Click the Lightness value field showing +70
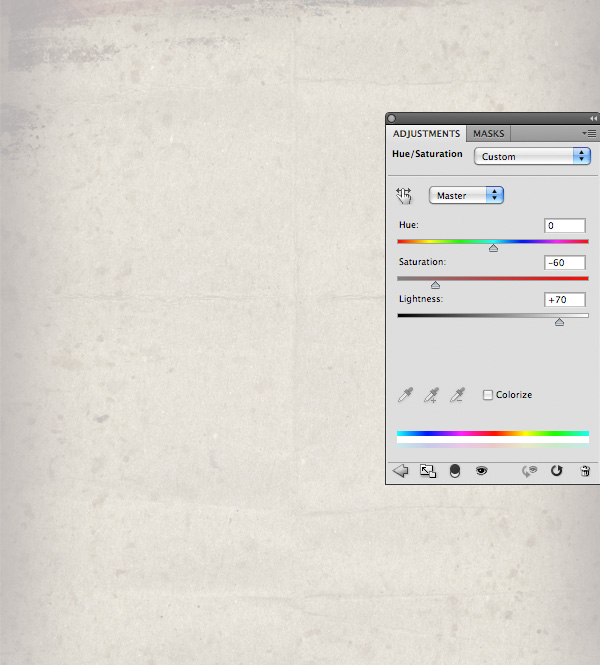This screenshot has width=600, height=665. tap(565, 299)
